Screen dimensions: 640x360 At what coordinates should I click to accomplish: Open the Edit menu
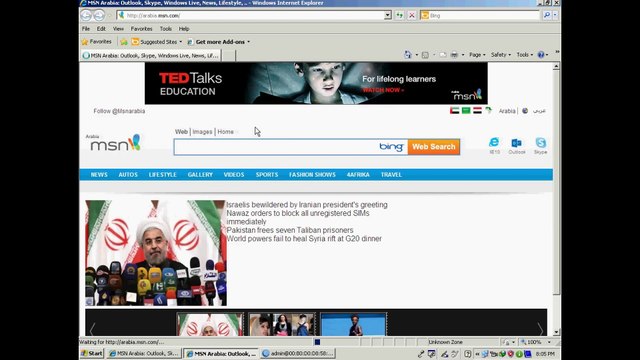coord(101,29)
